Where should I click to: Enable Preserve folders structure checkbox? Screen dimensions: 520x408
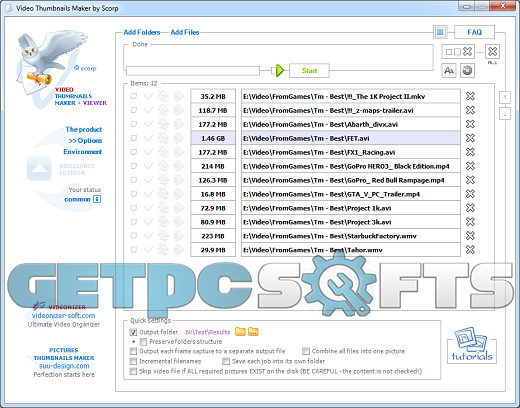click(143, 342)
